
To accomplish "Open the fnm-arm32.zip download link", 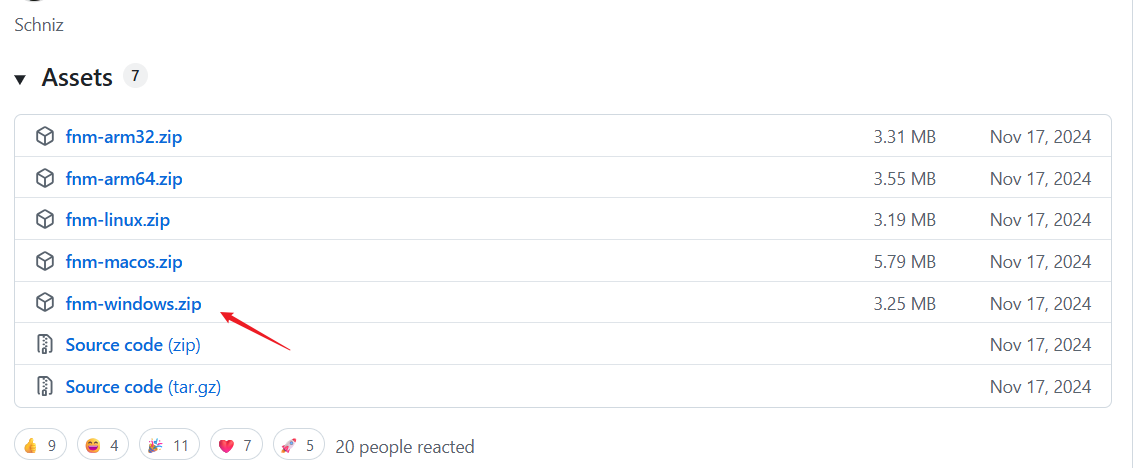I will (123, 137).
